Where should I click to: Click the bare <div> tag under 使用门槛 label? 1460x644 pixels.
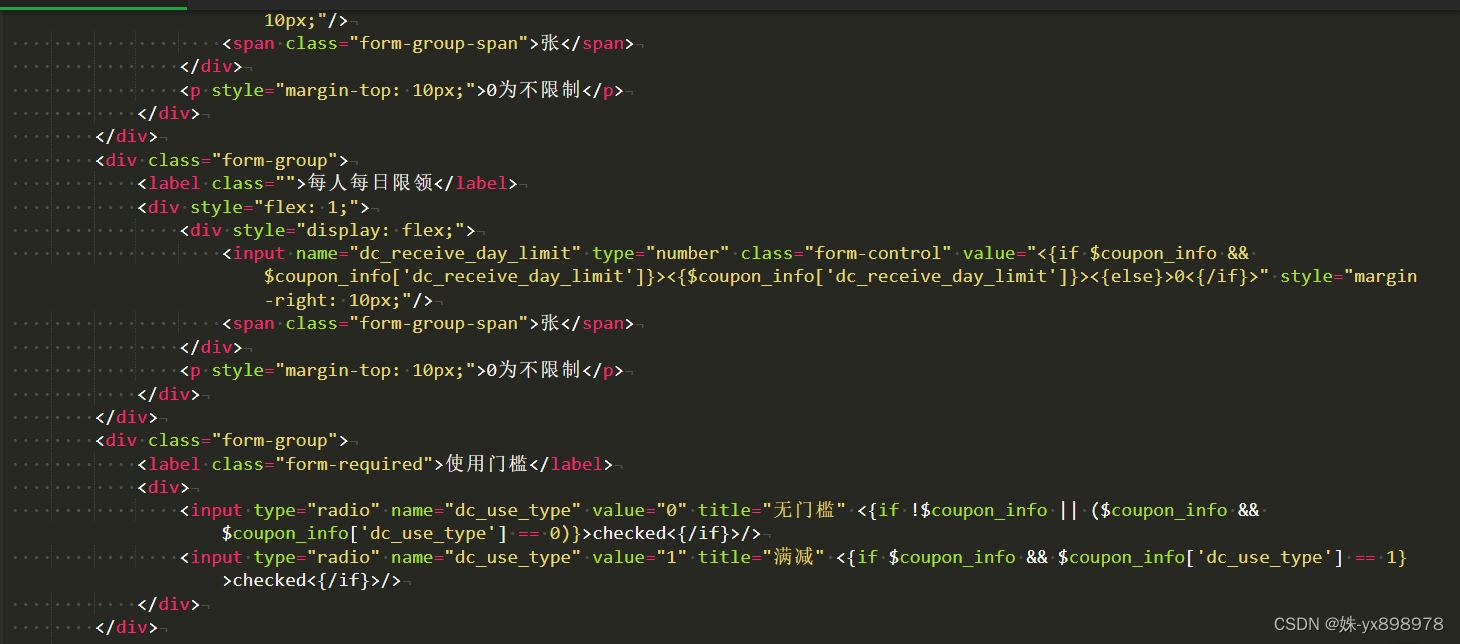coord(163,487)
